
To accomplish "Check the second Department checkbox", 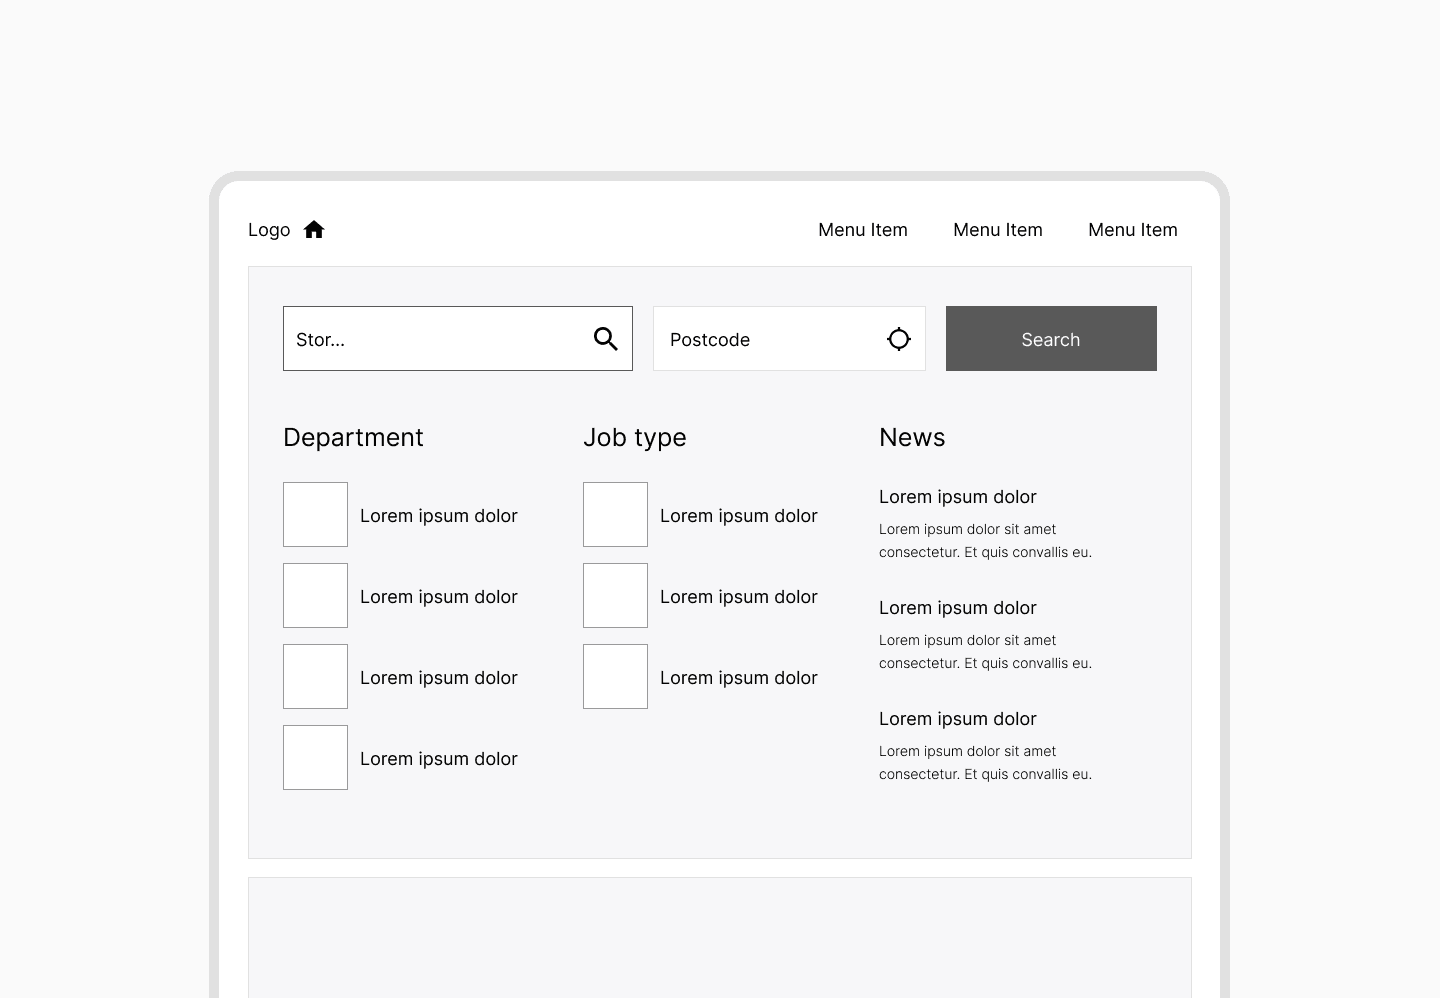I will point(315,596).
